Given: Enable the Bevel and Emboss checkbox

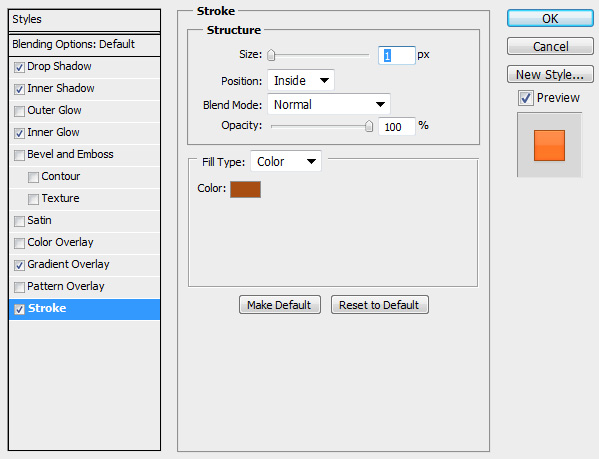Looking at the screenshot, I should [x=19, y=155].
